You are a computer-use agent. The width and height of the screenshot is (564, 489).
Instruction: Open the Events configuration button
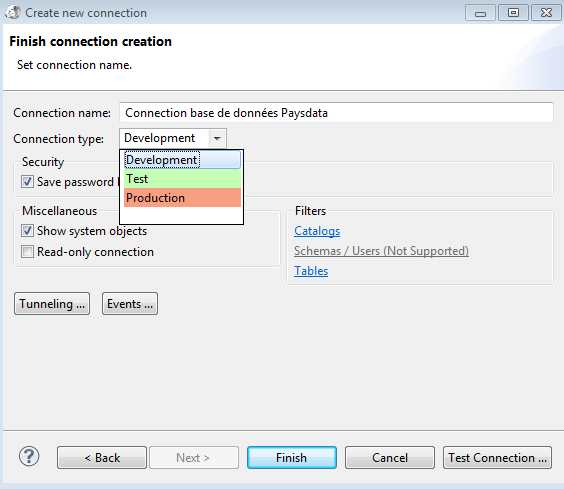[x=130, y=304]
